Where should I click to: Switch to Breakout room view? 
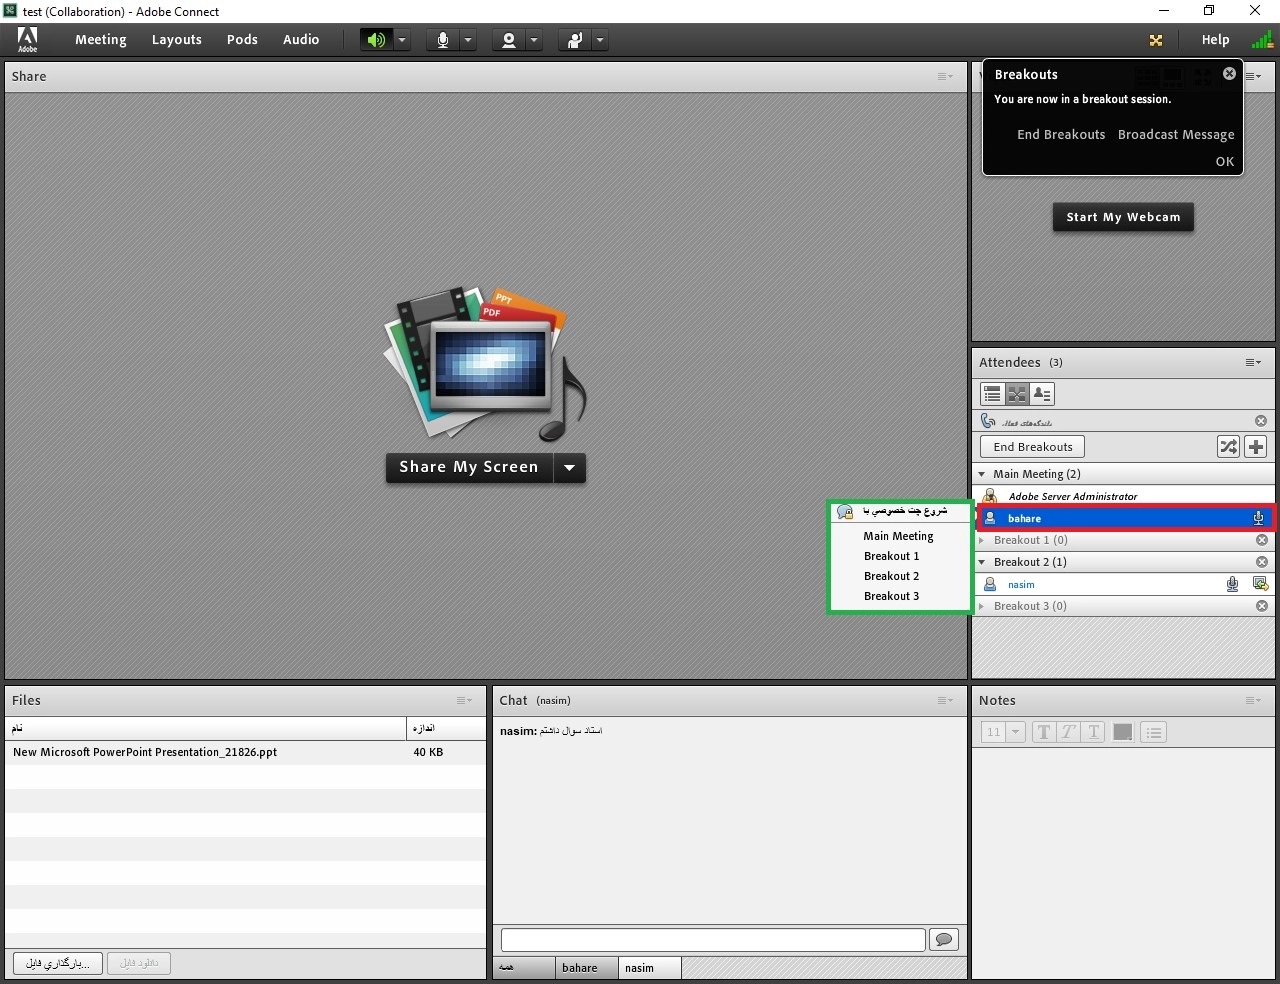[1017, 394]
